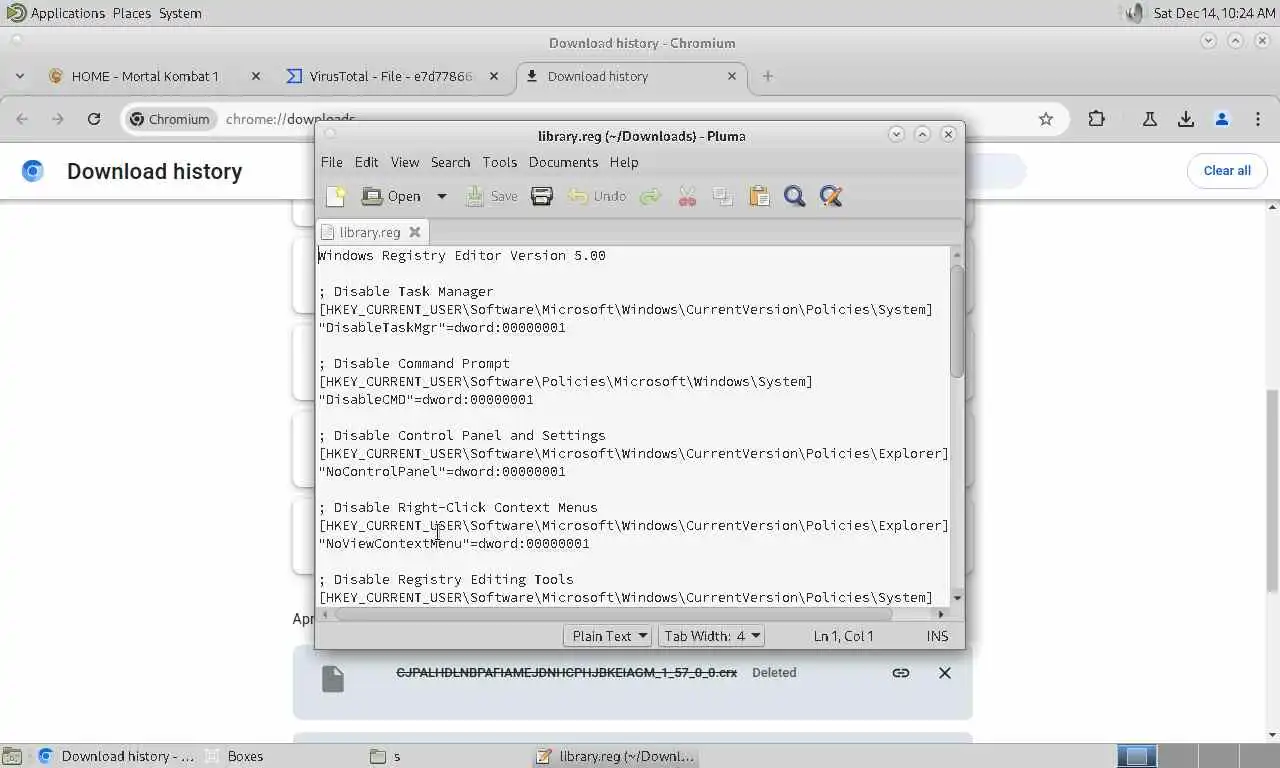Close the Mortal Kombat 1 browser tab

click(255, 76)
